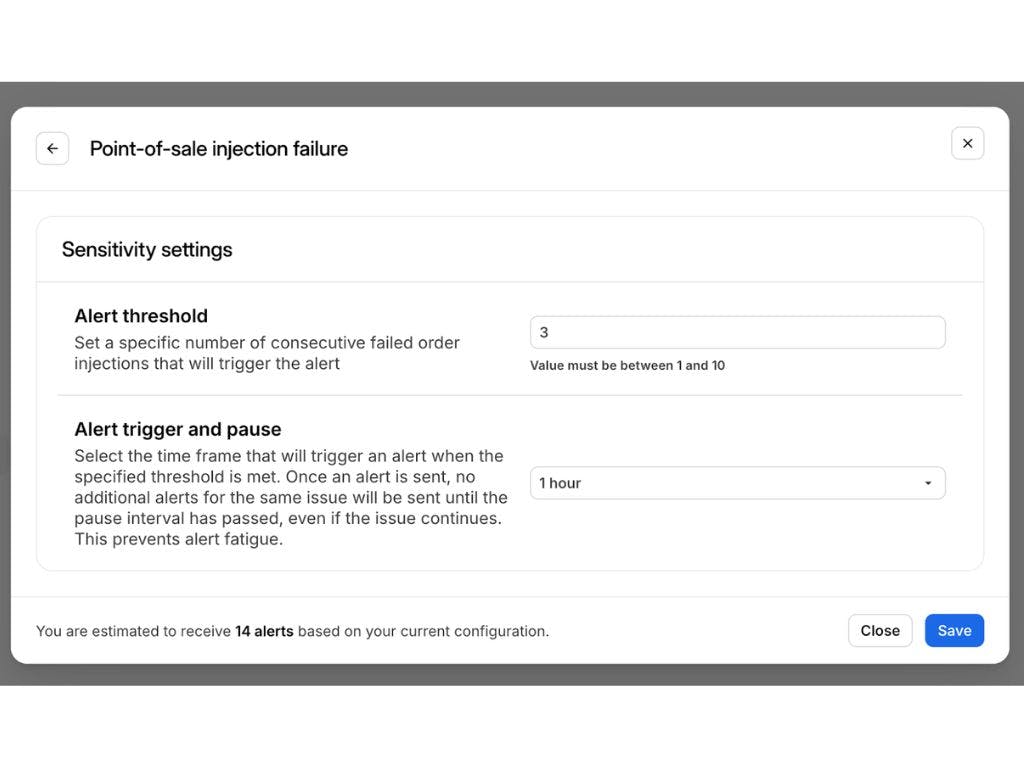
Task: Click the Alert threshold input field
Action: point(737,333)
